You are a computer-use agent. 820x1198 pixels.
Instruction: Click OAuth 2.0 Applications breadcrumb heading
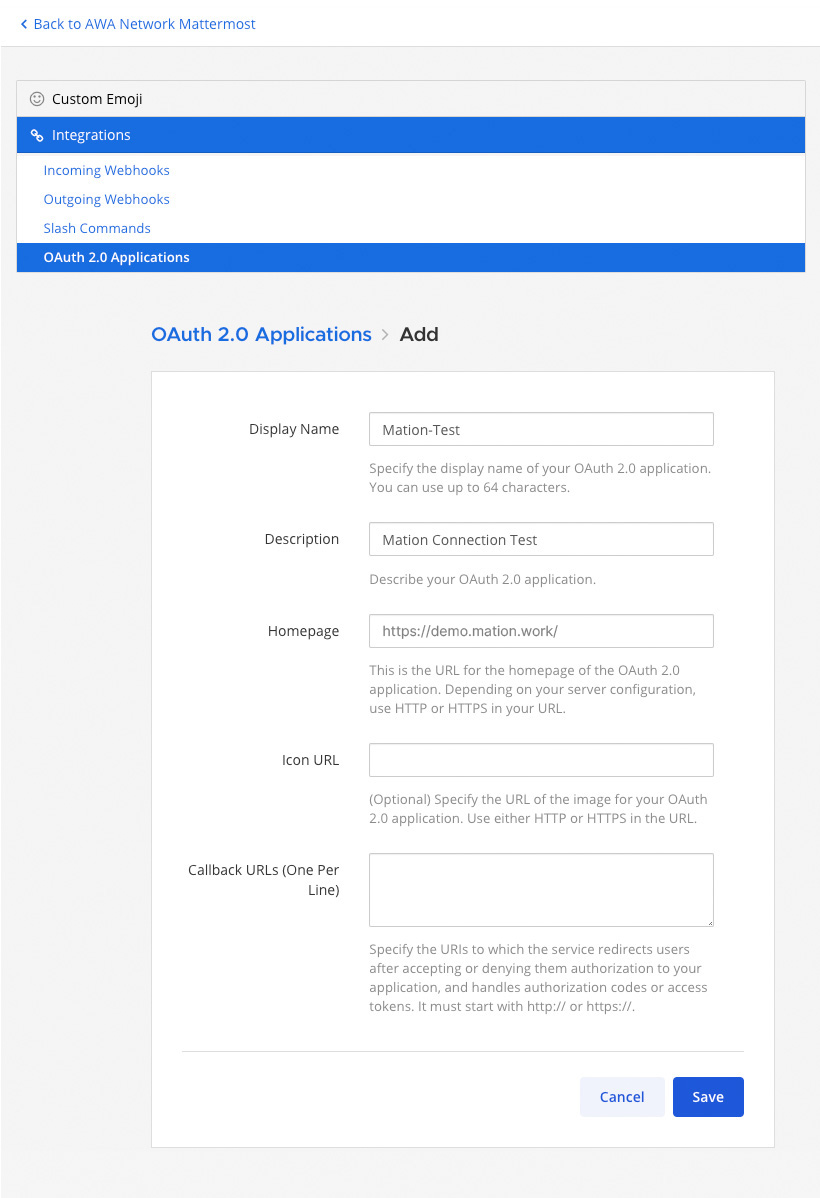coord(261,335)
